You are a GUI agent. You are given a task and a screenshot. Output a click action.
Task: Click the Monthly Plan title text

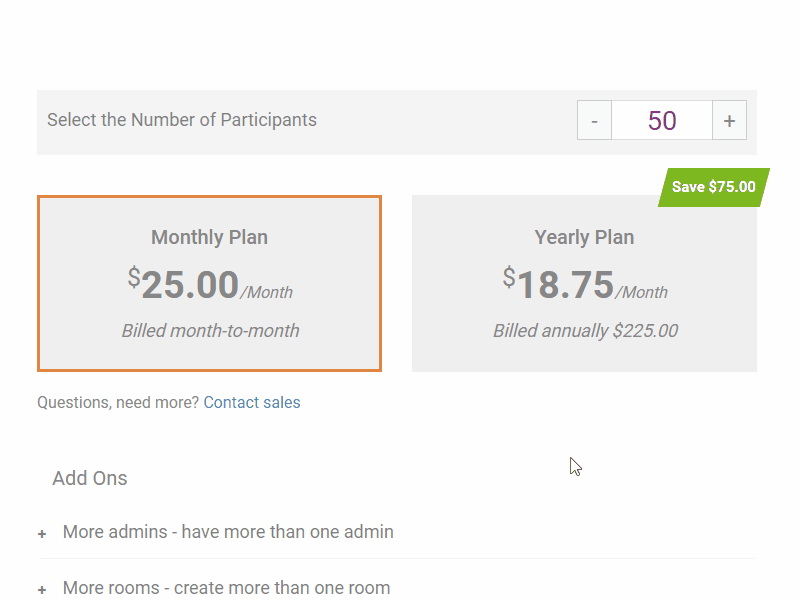[x=209, y=237]
